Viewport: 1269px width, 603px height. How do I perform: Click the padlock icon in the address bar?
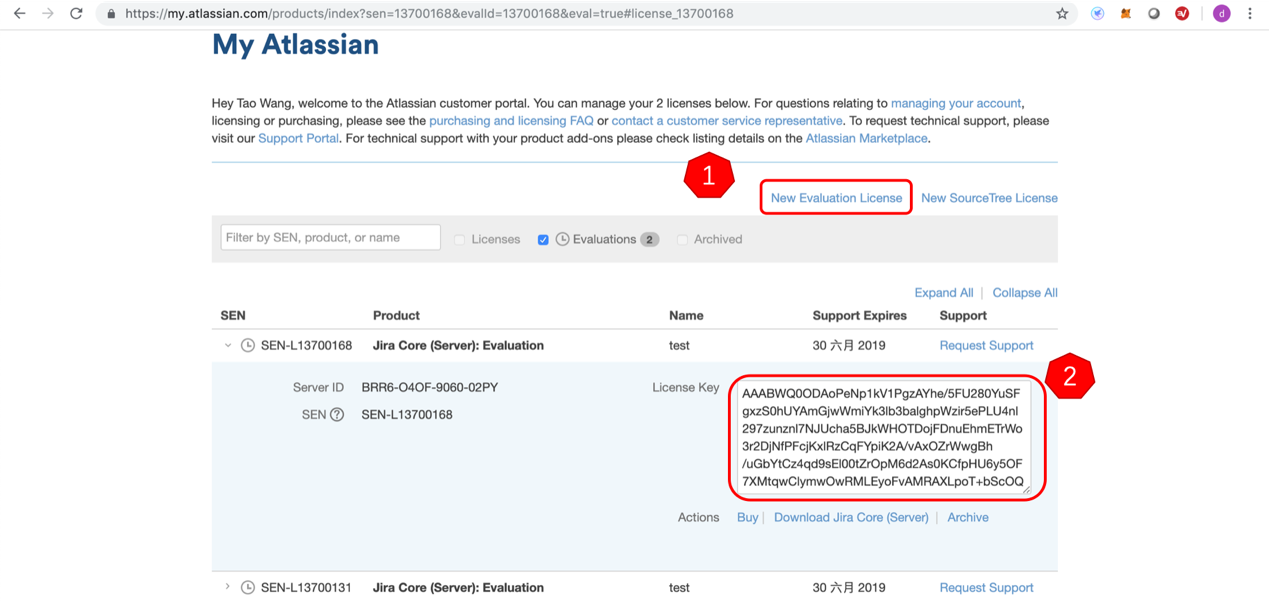coord(111,14)
